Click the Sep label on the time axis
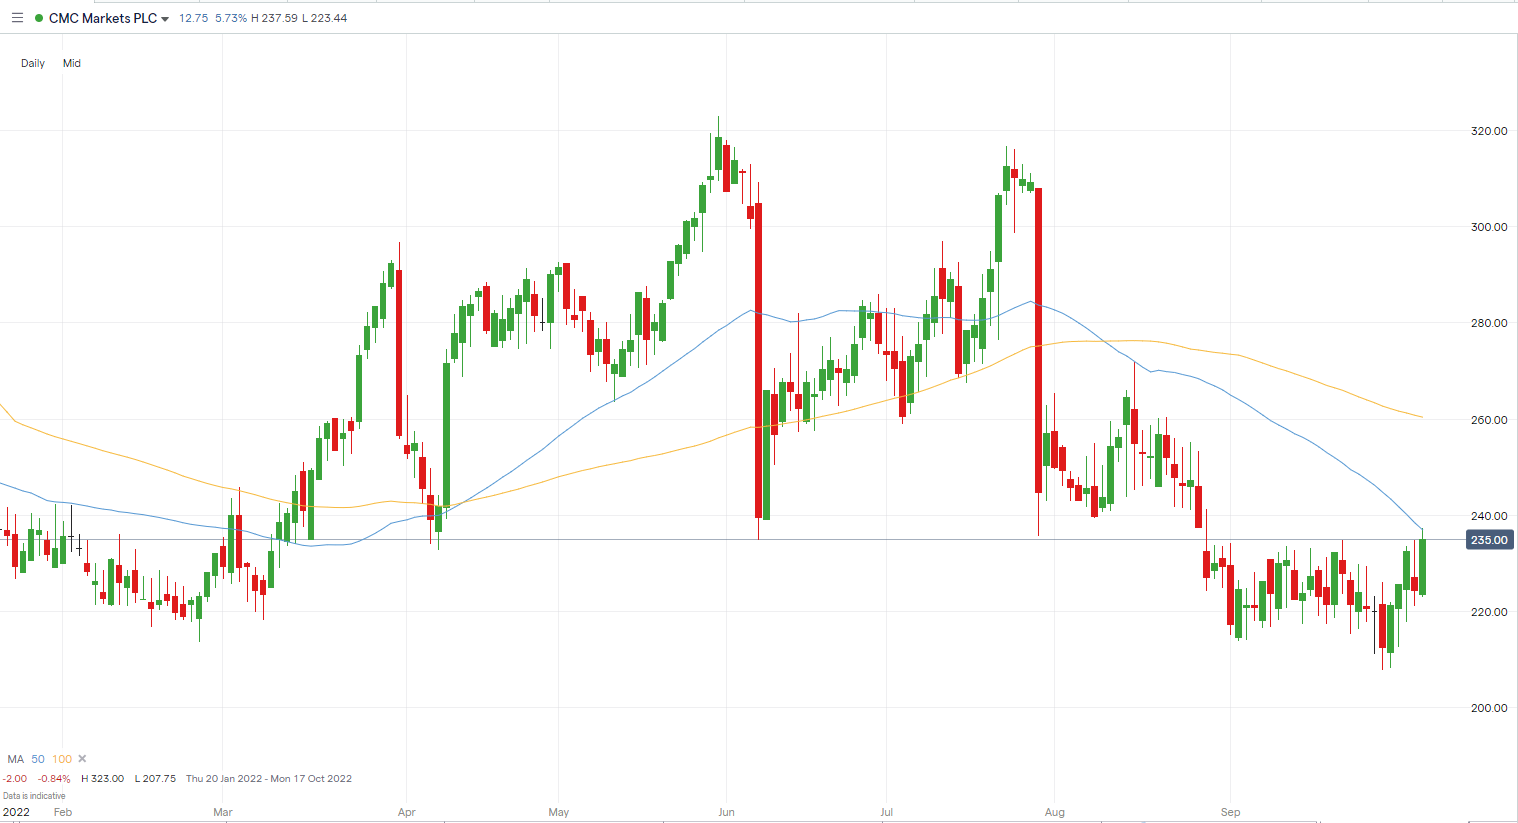Screen dimensions: 1518x823 pyautogui.click(x=1229, y=812)
